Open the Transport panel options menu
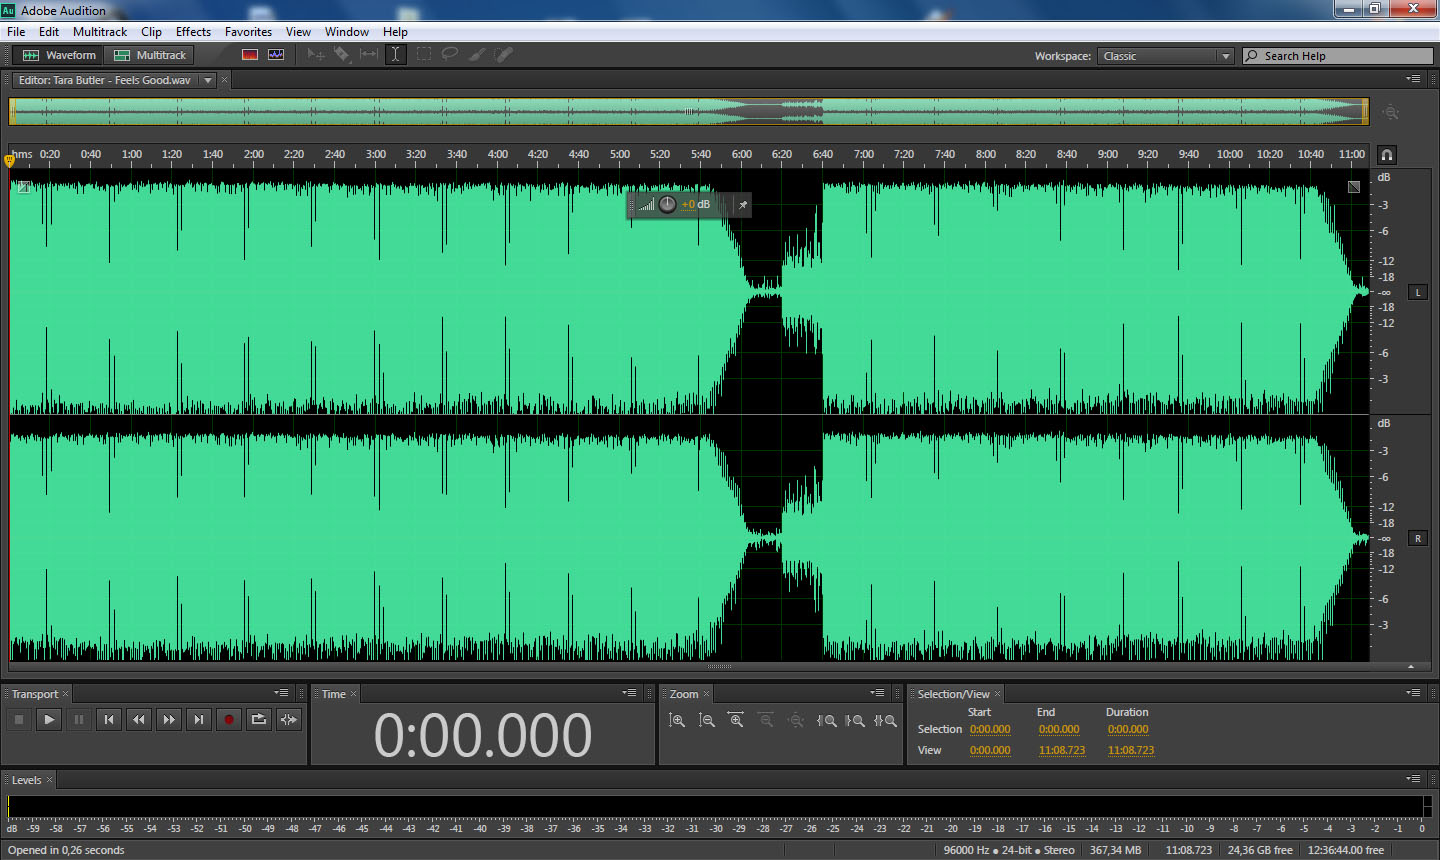Screen dimensions: 1440x860 point(281,693)
